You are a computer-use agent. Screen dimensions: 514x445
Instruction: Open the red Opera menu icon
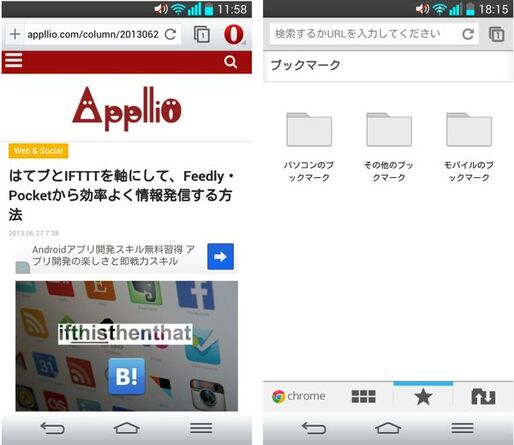tap(234, 34)
